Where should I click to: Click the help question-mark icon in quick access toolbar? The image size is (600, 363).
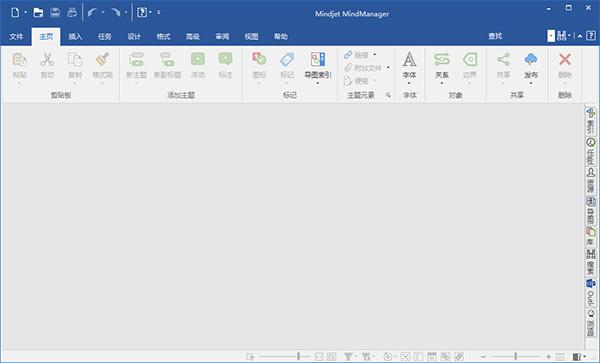tap(142, 13)
